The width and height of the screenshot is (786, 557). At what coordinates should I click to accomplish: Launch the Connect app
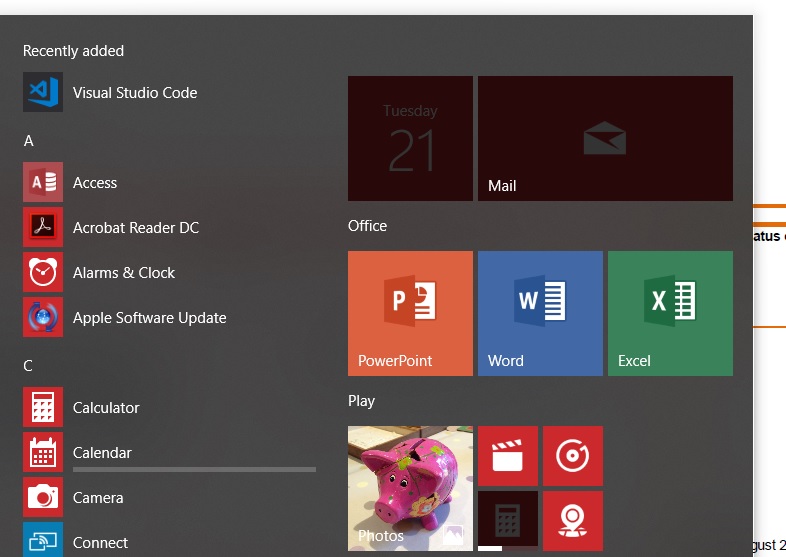(100, 542)
